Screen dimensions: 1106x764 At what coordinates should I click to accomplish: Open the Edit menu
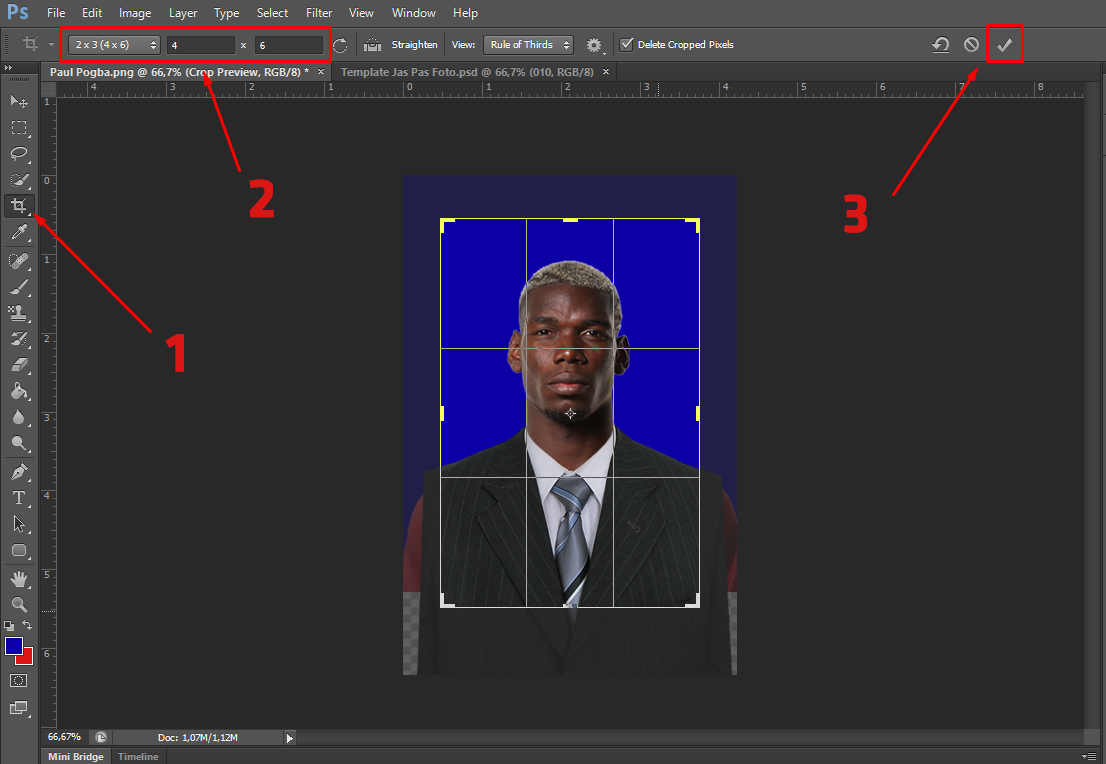click(92, 13)
